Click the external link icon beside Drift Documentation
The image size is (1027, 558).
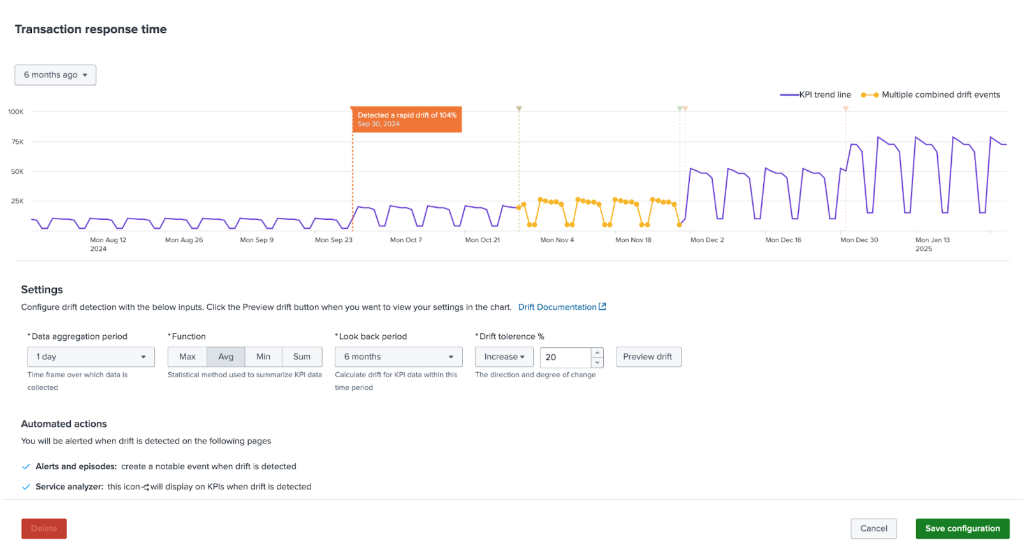tap(602, 307)
